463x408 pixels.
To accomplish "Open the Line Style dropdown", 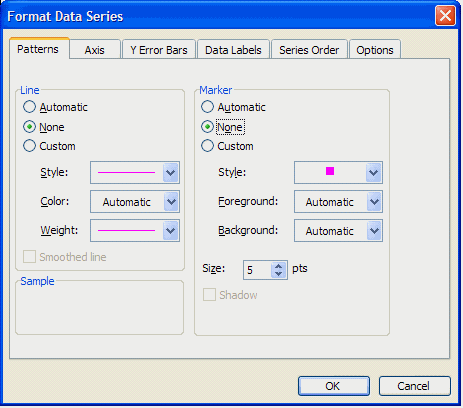I will [135, 173].
